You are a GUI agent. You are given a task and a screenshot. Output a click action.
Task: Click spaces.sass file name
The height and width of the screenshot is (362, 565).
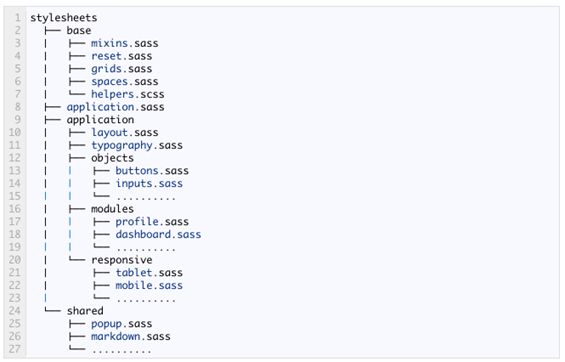(x=125, y=81)
